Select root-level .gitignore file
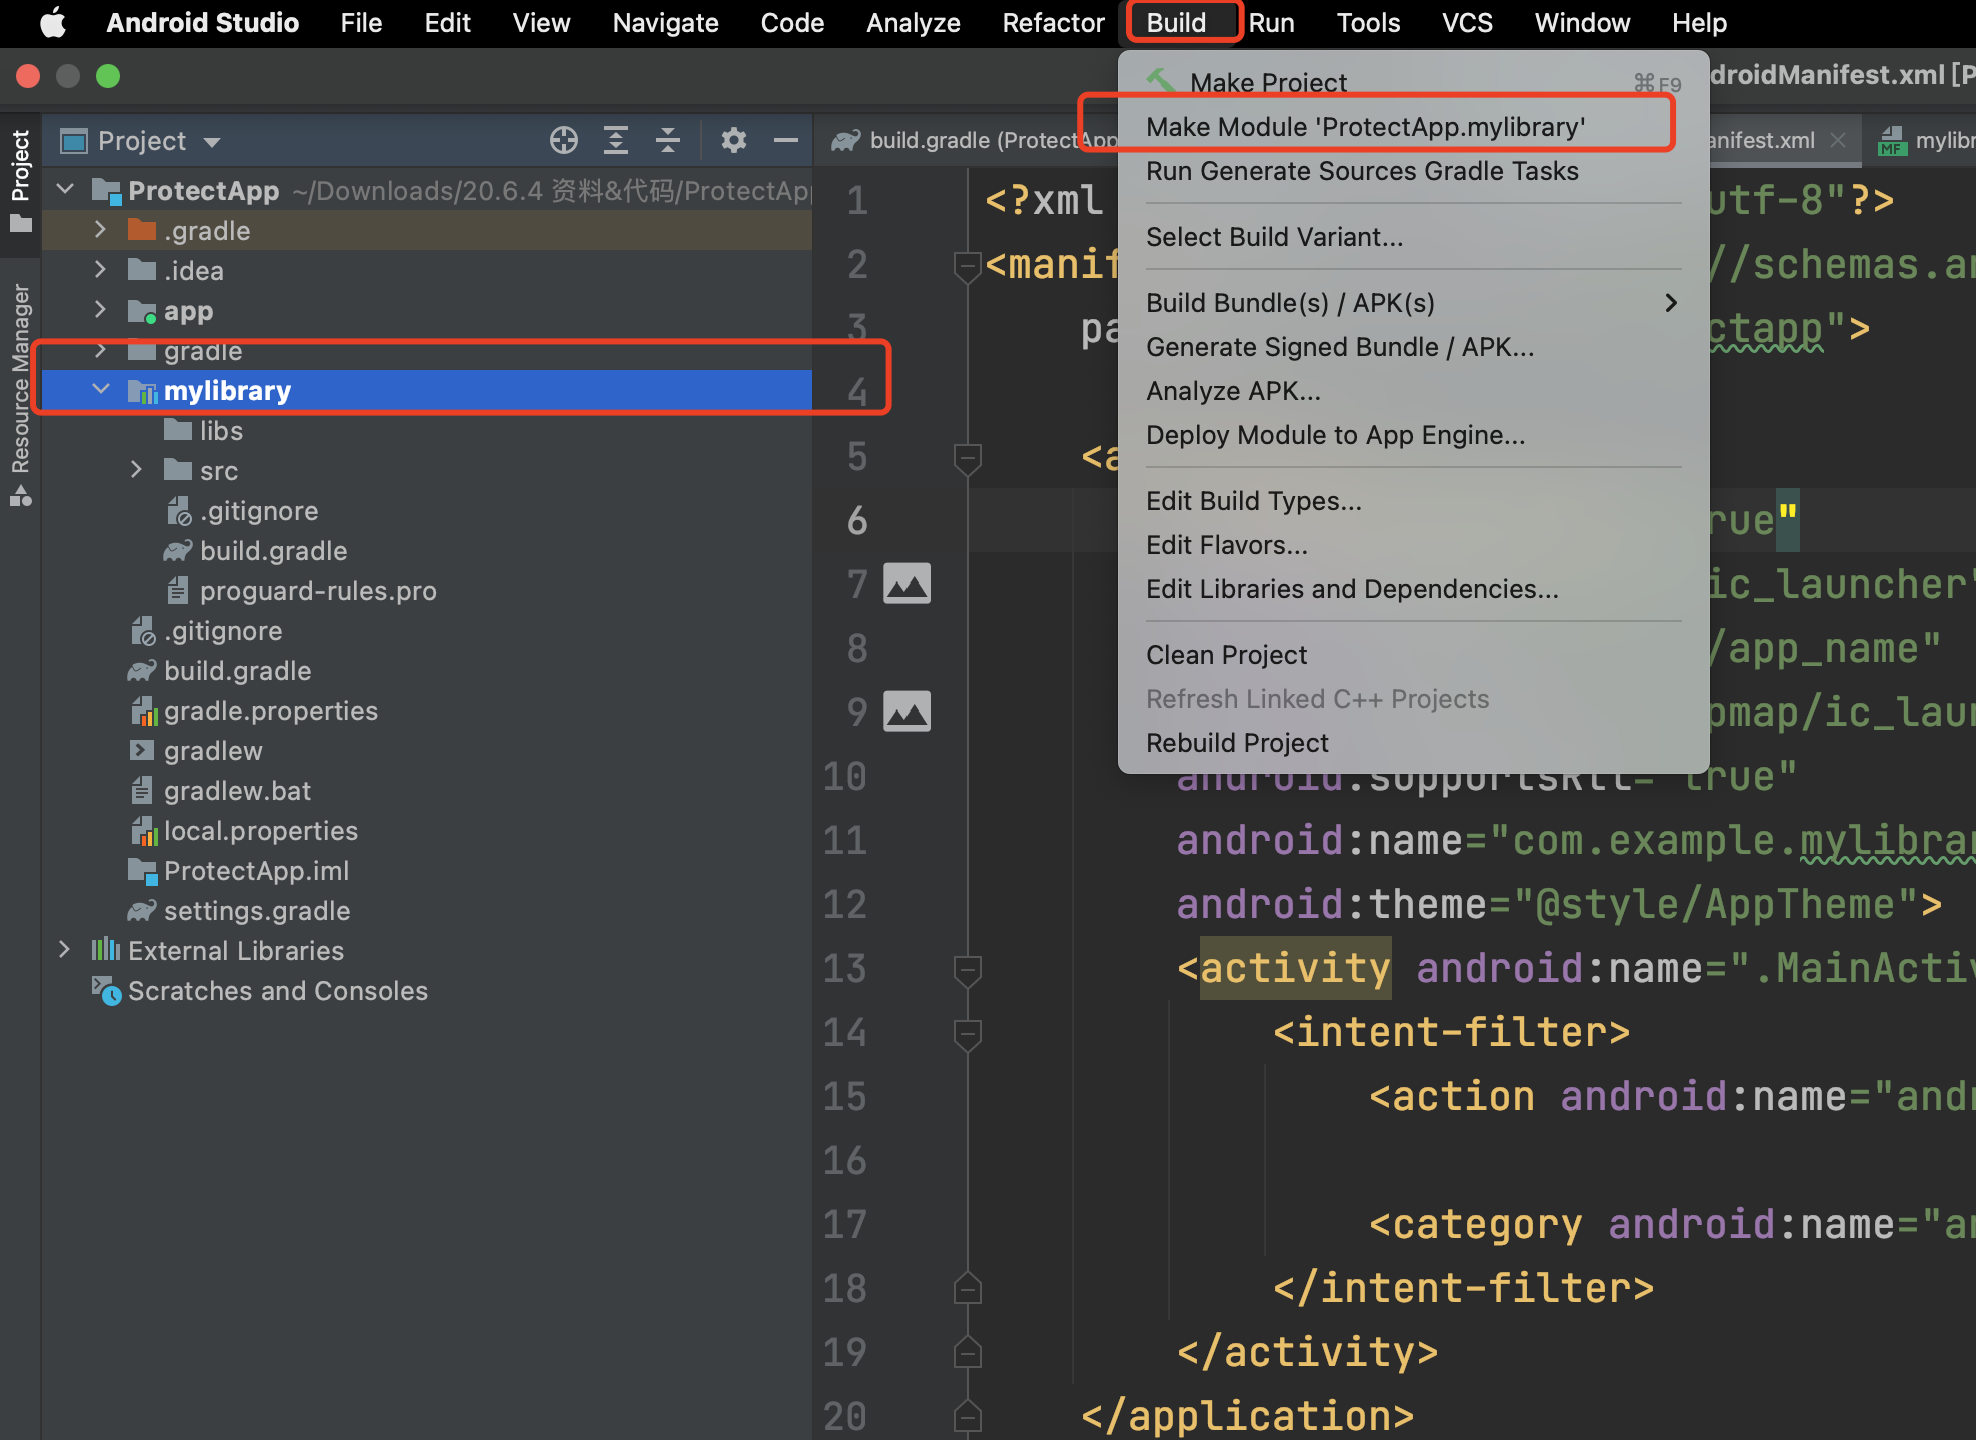Viewport: 1976px width, 1440px height. 222,631
